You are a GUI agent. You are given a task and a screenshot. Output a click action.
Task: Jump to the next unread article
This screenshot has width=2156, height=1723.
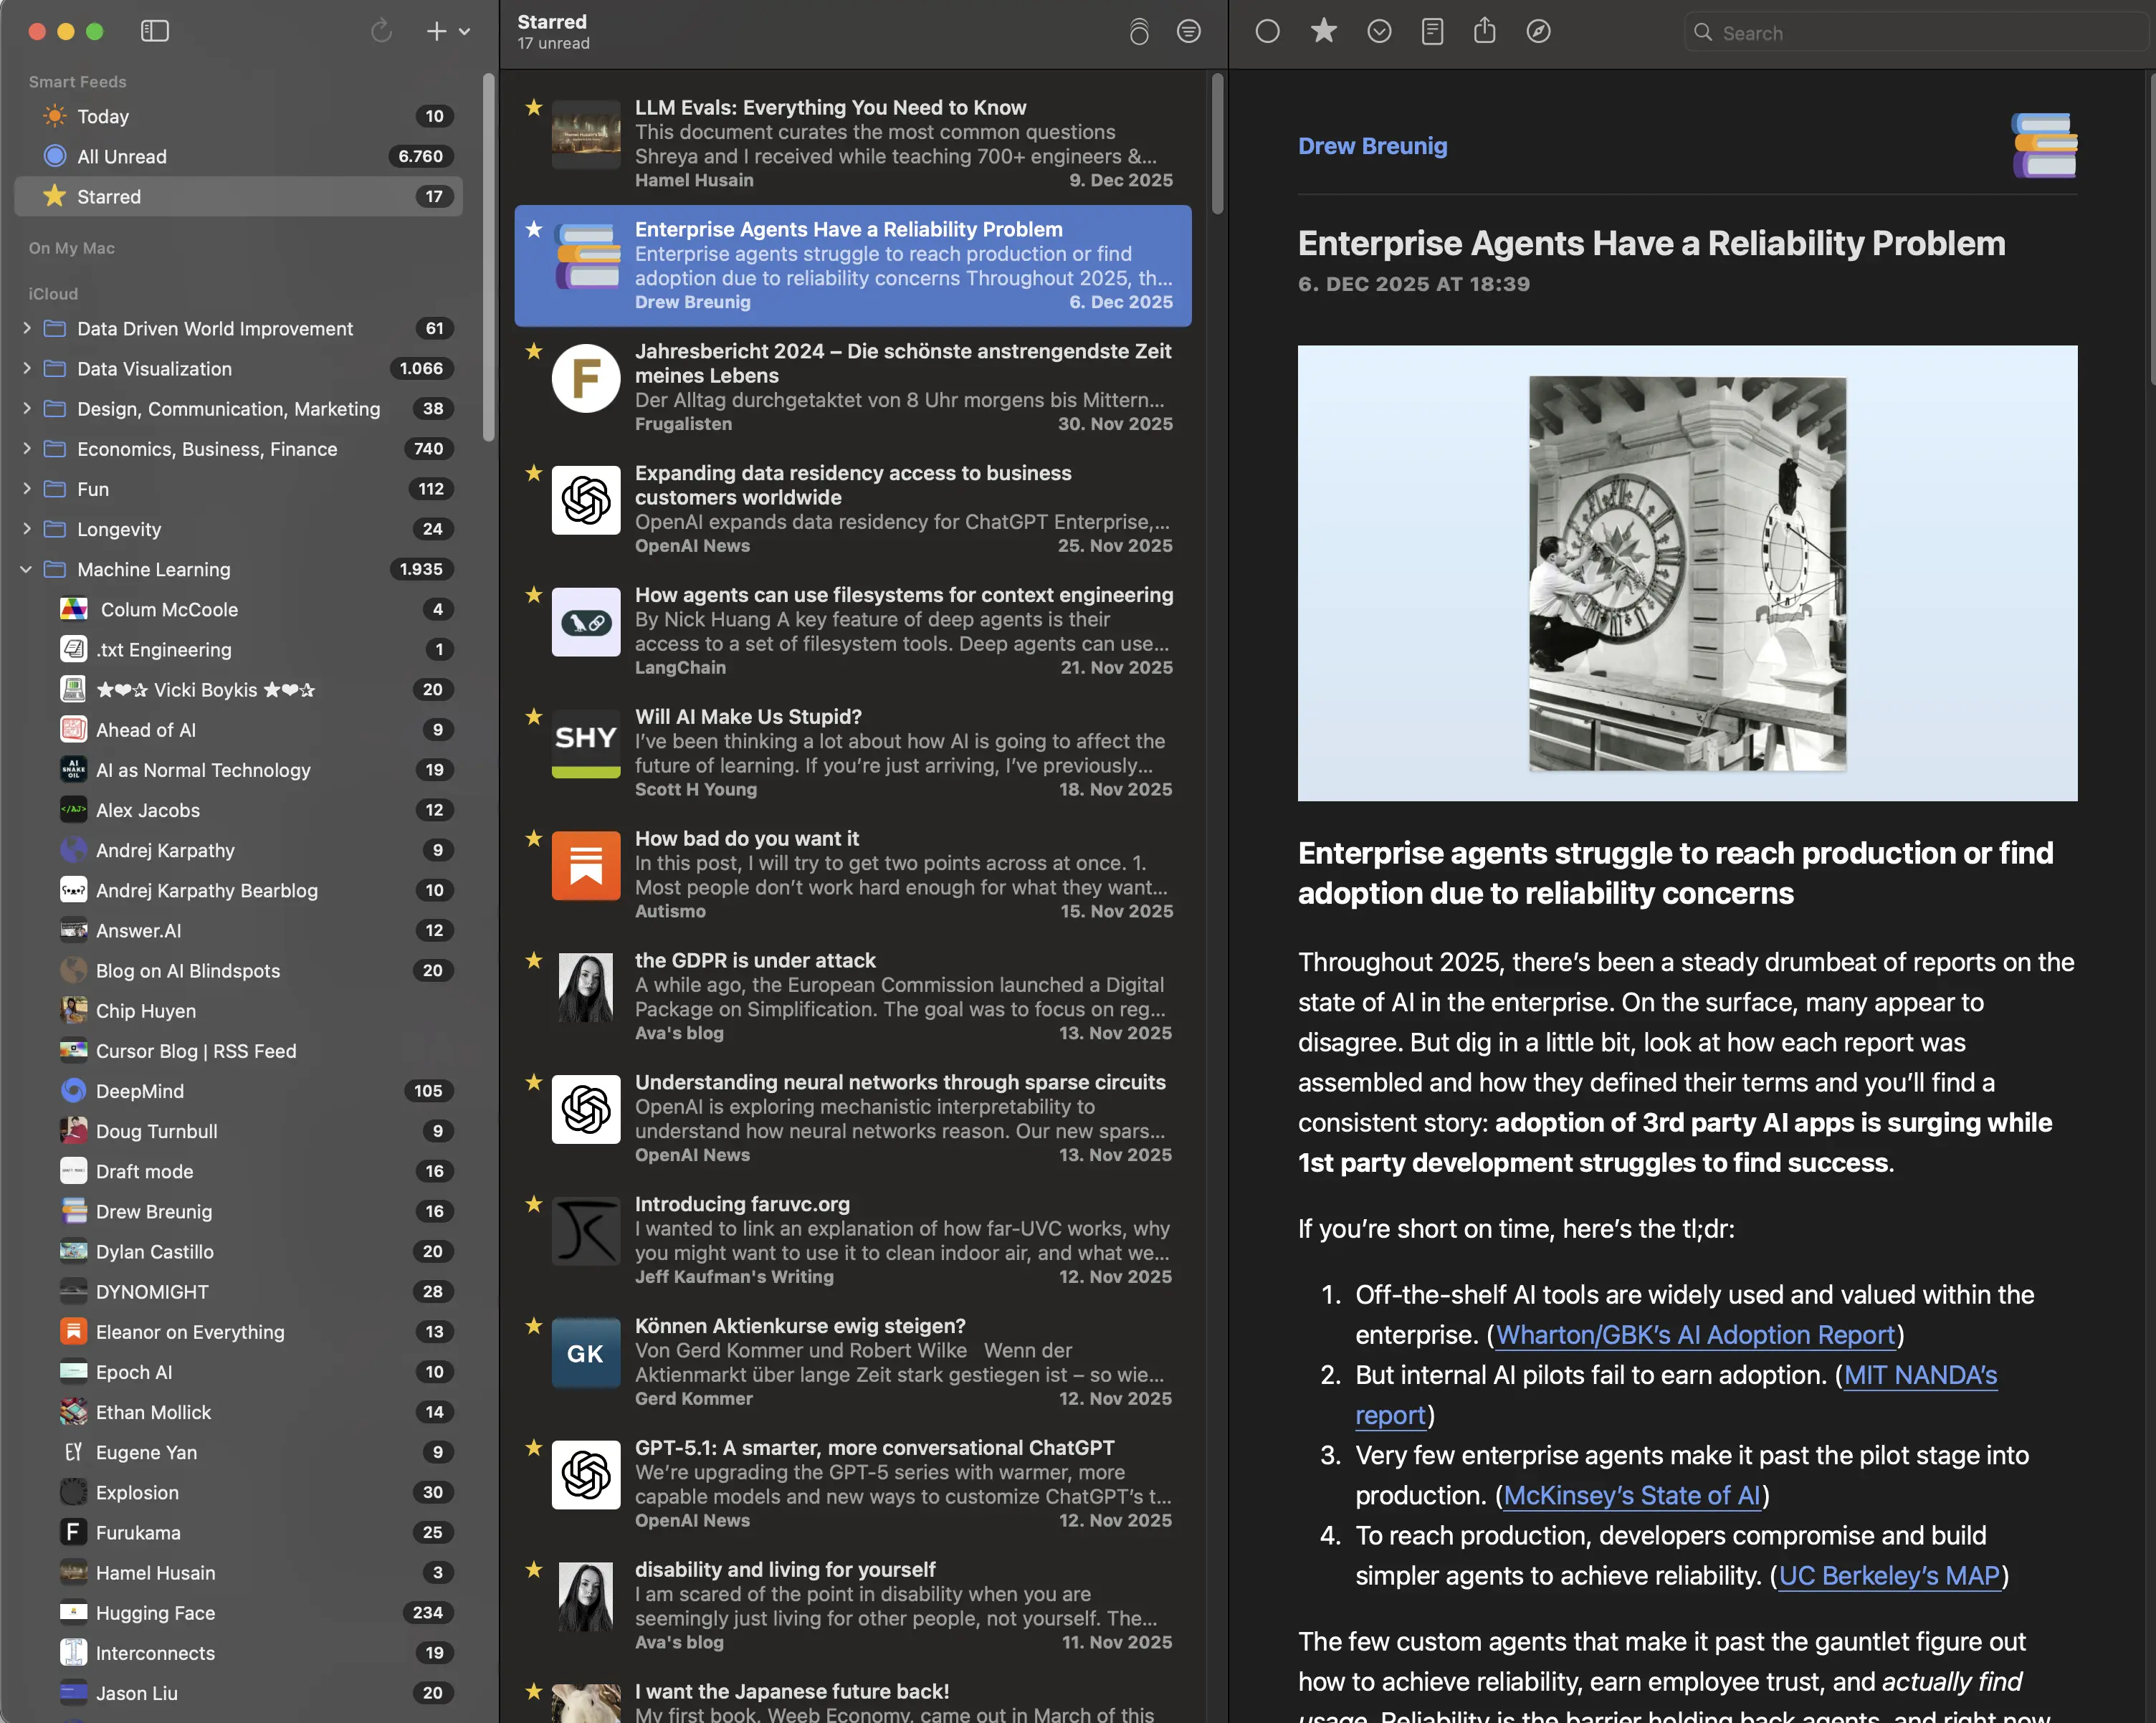tap(1379, 32)
